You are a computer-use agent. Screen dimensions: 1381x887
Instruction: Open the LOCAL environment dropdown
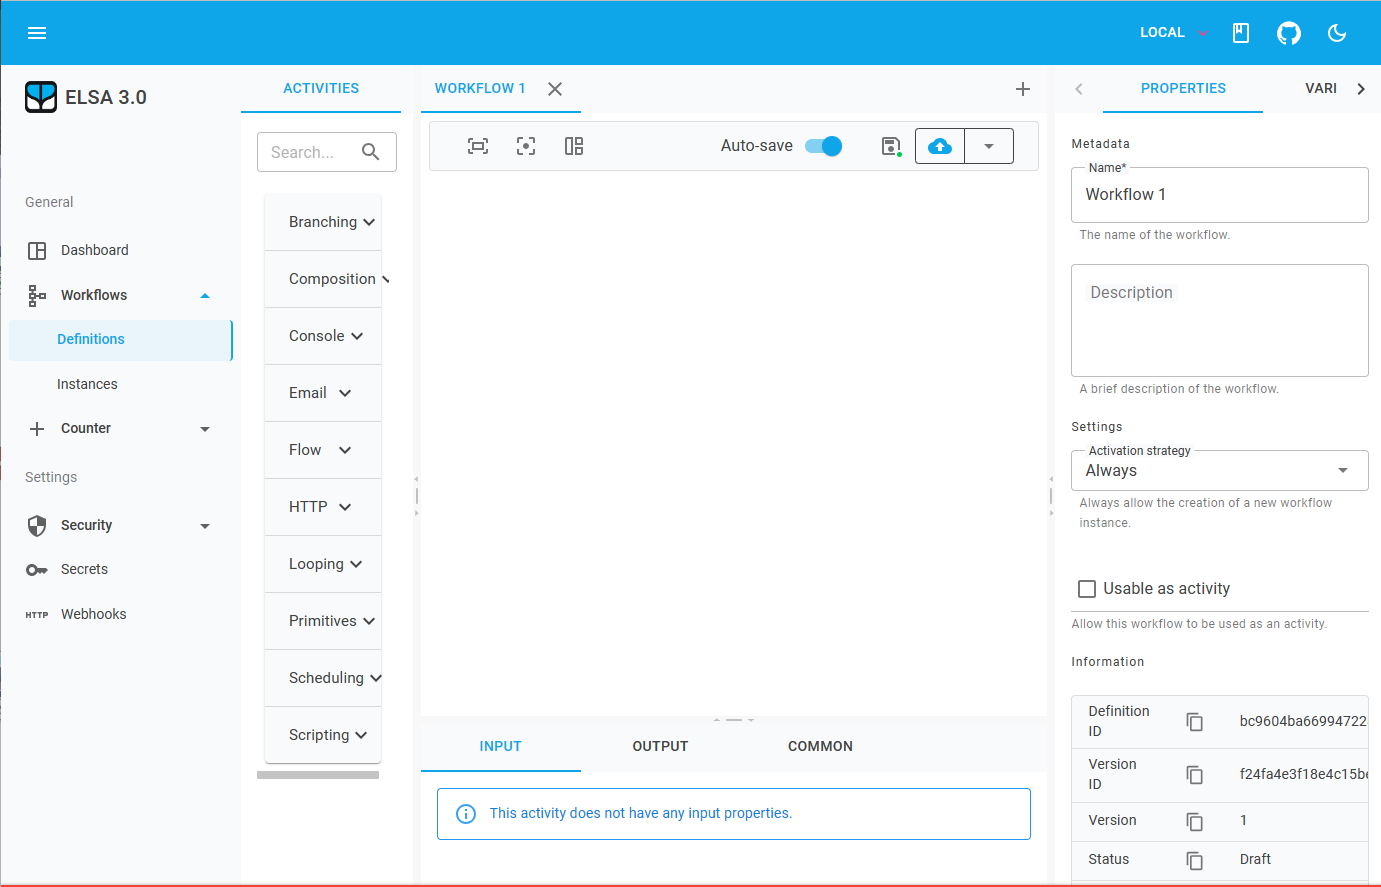point(1174,33)
